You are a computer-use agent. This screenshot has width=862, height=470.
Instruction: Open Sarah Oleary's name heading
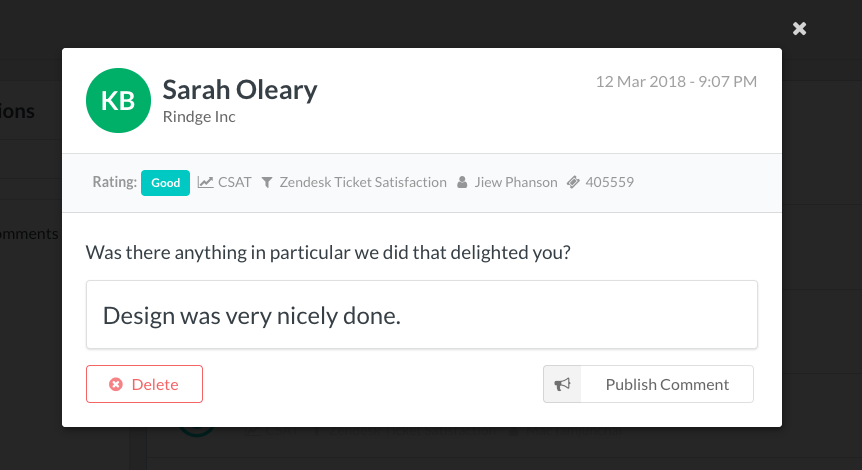240,90
